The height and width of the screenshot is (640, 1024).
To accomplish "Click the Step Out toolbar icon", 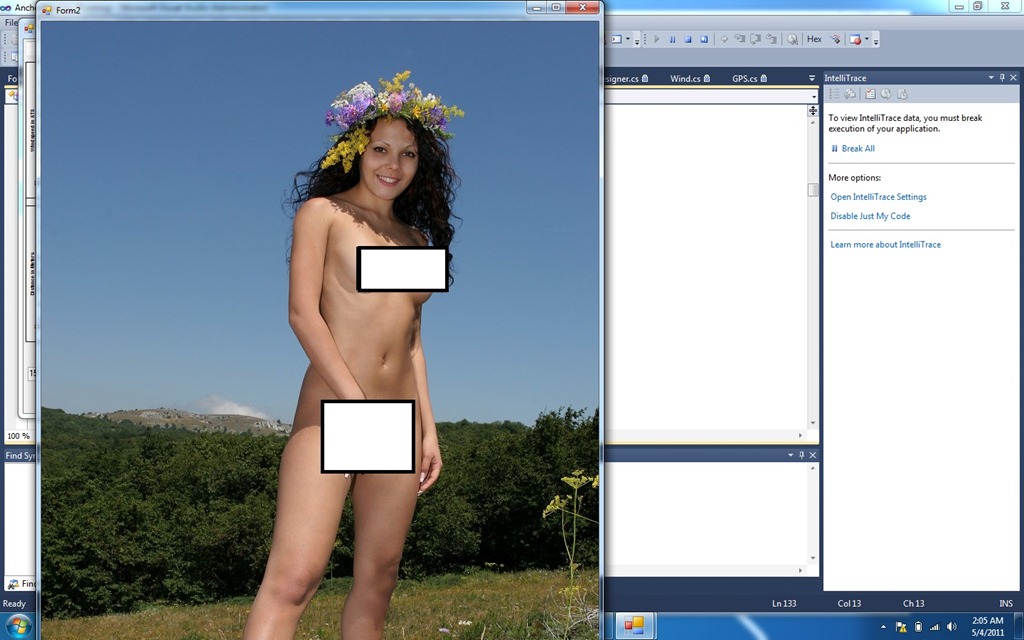I will [x=771, y=39].
